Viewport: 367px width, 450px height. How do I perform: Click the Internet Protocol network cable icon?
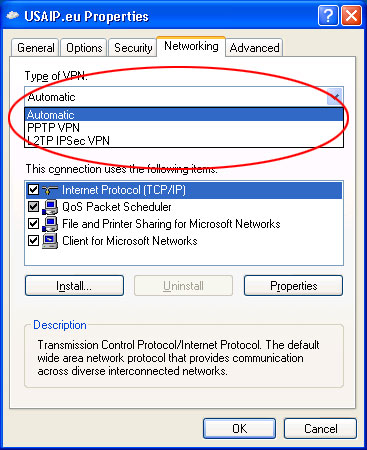[50, 190]
